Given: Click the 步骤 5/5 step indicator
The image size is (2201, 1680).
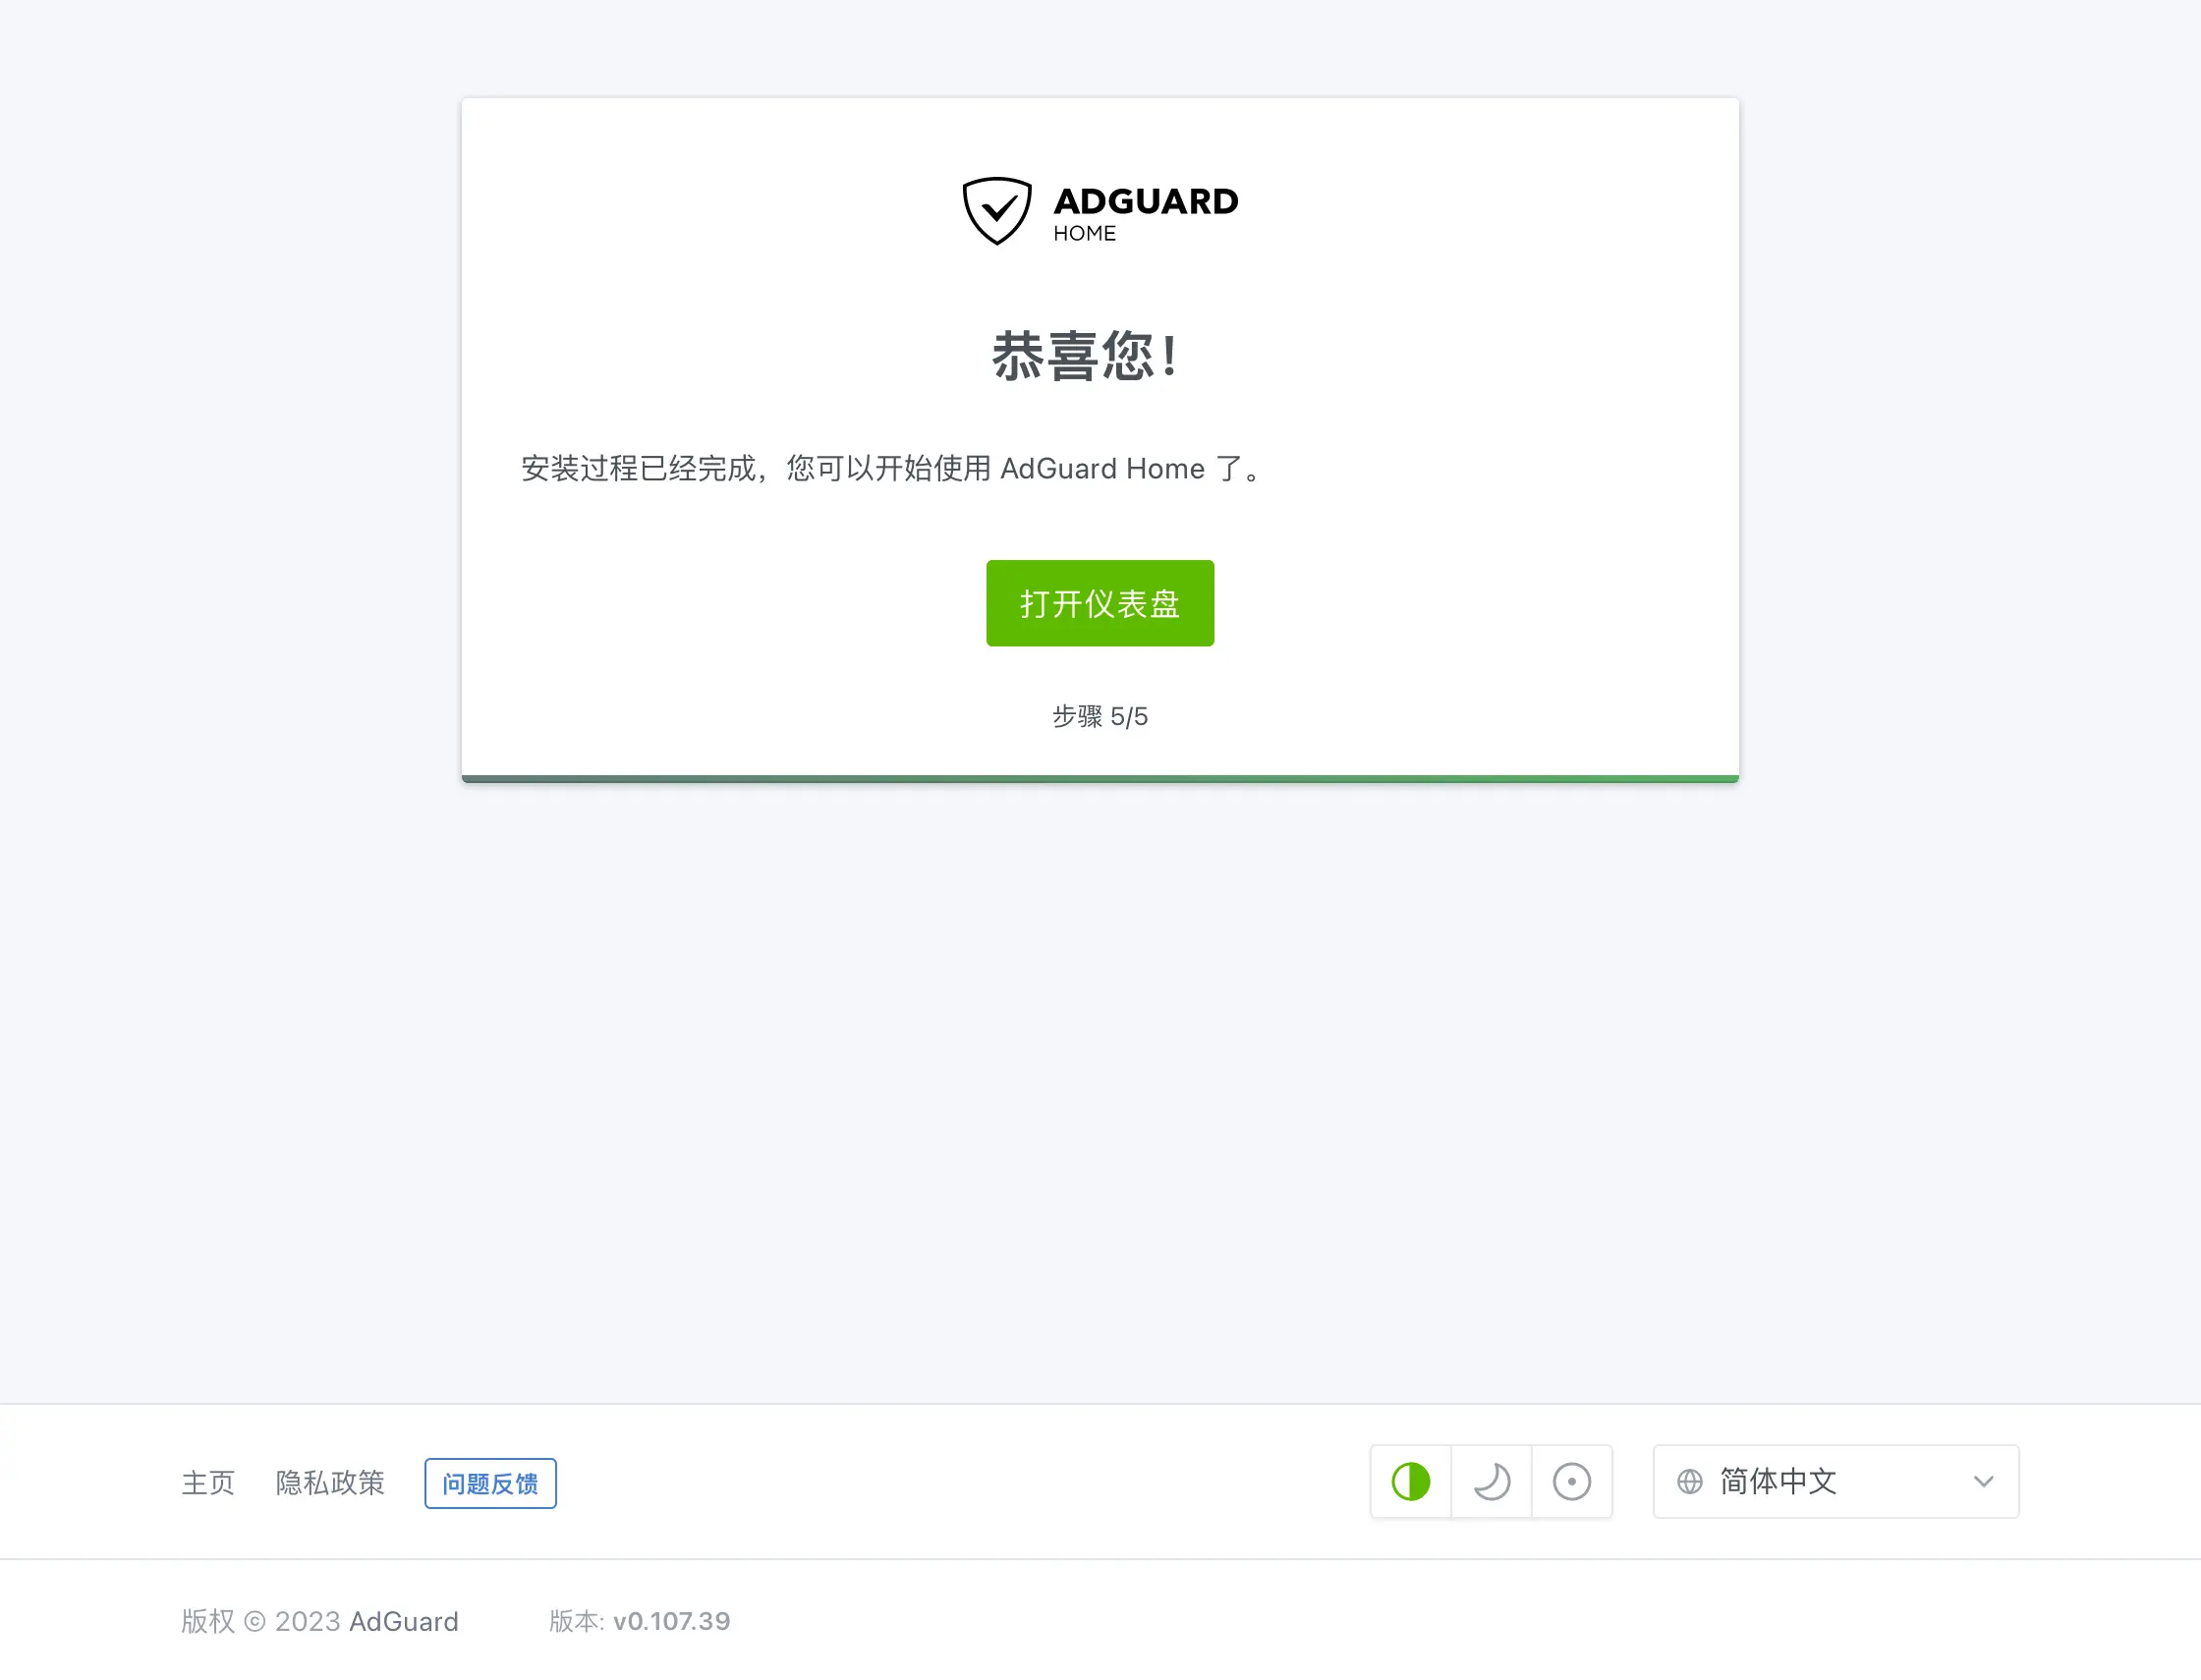Looking at the screenshot, I should pos(1099,716).
